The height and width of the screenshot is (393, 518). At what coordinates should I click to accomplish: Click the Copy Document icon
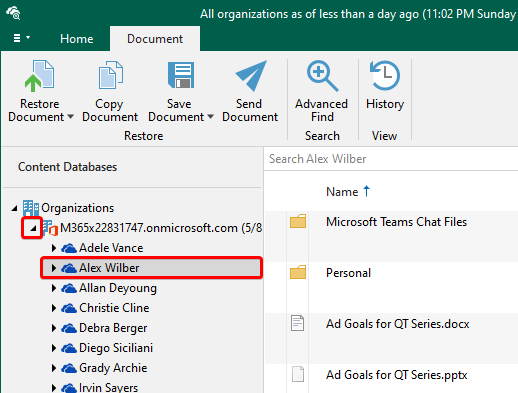111,75
